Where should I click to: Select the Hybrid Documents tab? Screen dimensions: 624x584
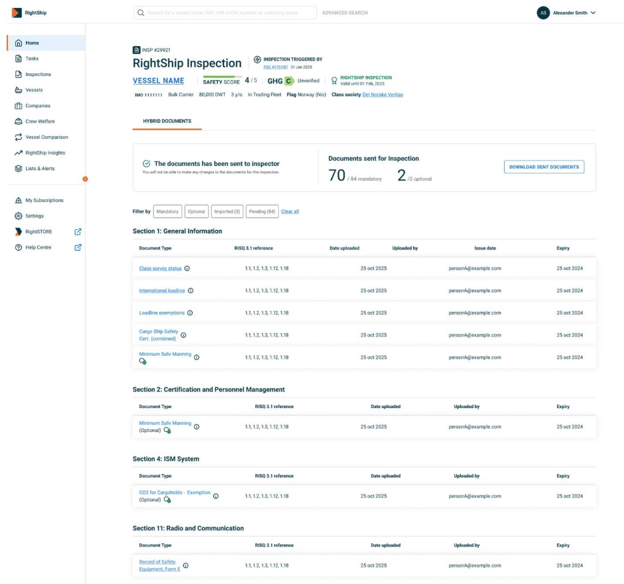point(167,121)
